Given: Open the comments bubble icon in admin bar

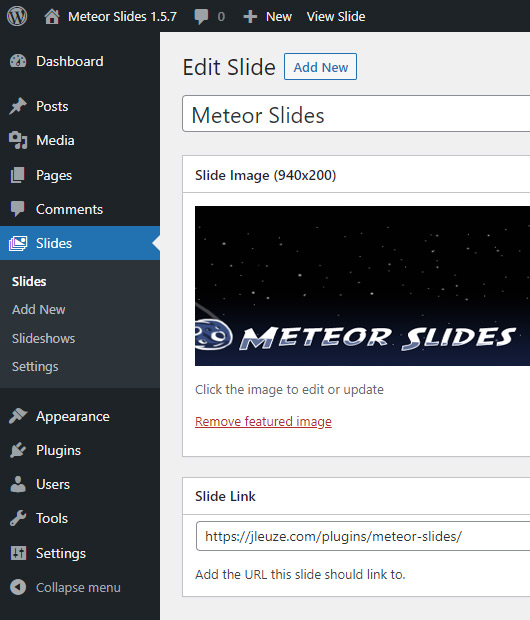Looking at the screenshot, I should (201, 17).
